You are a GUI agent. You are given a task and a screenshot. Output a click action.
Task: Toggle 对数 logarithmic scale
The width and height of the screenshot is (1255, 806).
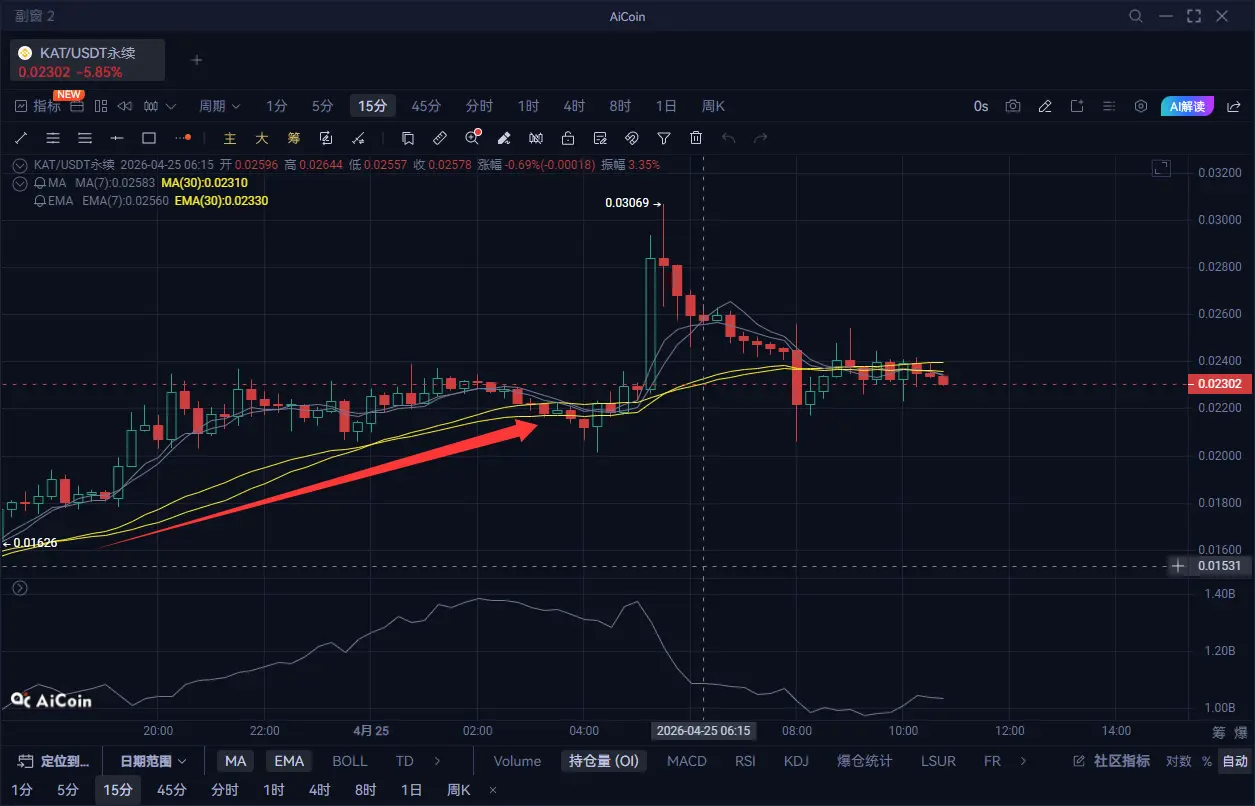[1179, 761]
